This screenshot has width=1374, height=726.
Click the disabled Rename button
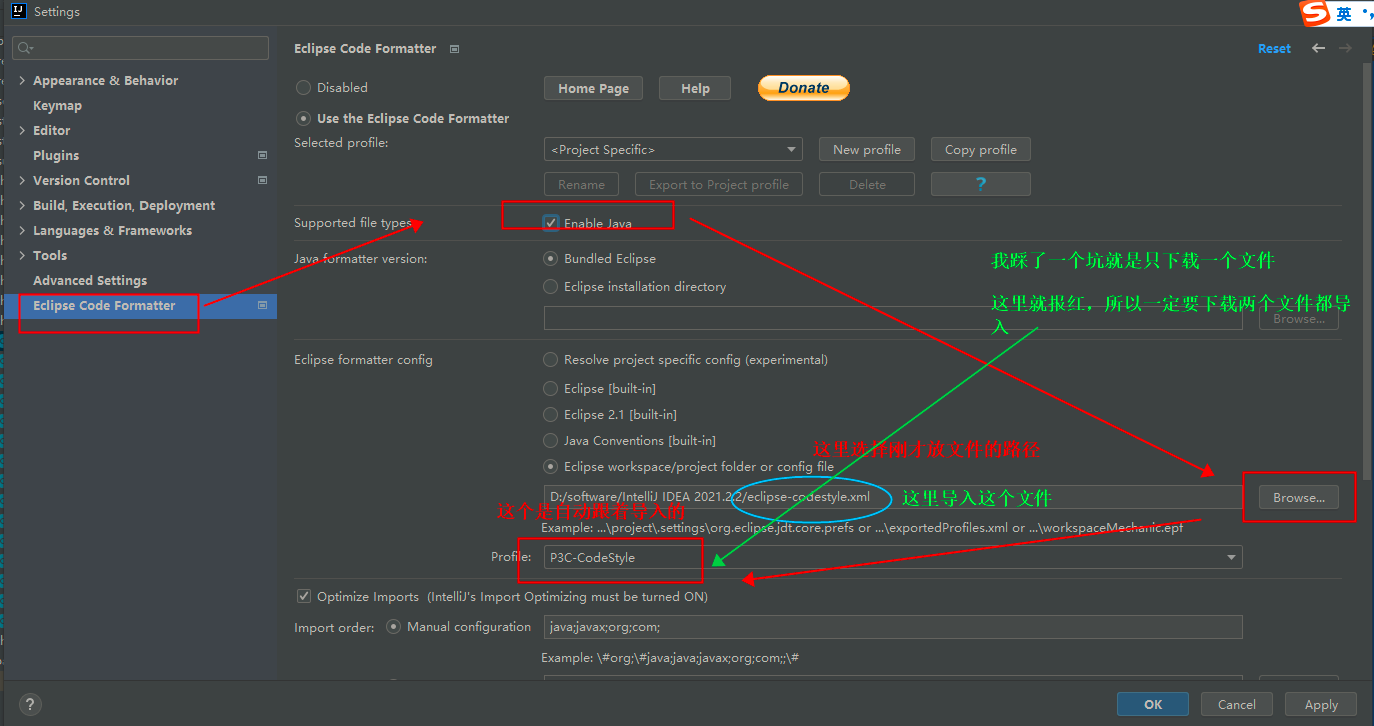click(x=581, y=184)
